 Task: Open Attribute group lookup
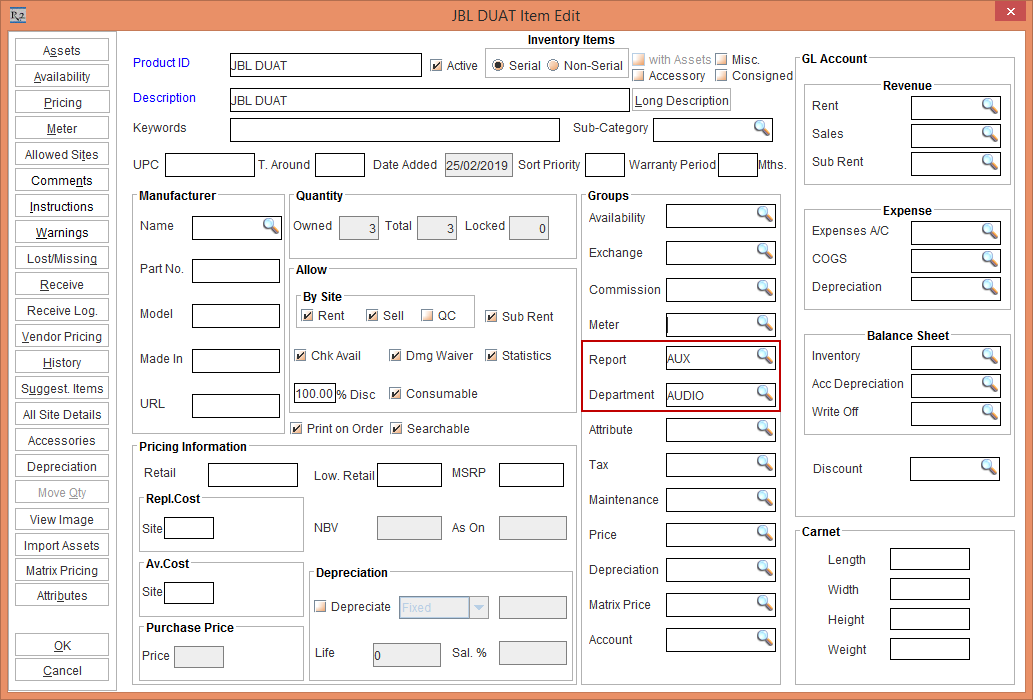[764, 428]
